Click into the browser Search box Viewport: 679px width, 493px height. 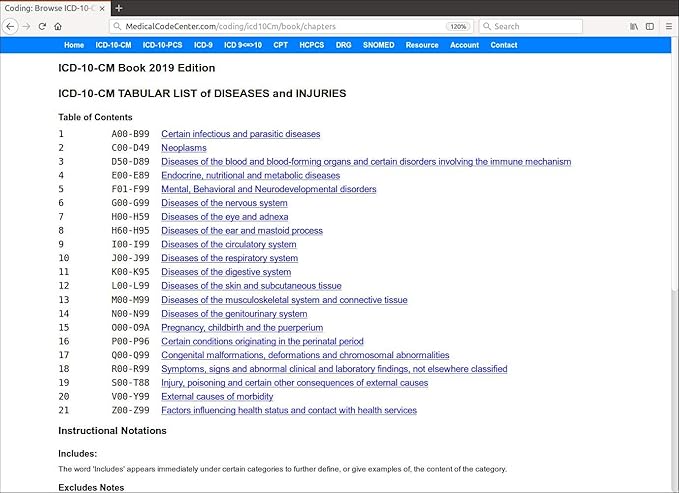coord(531,26)
